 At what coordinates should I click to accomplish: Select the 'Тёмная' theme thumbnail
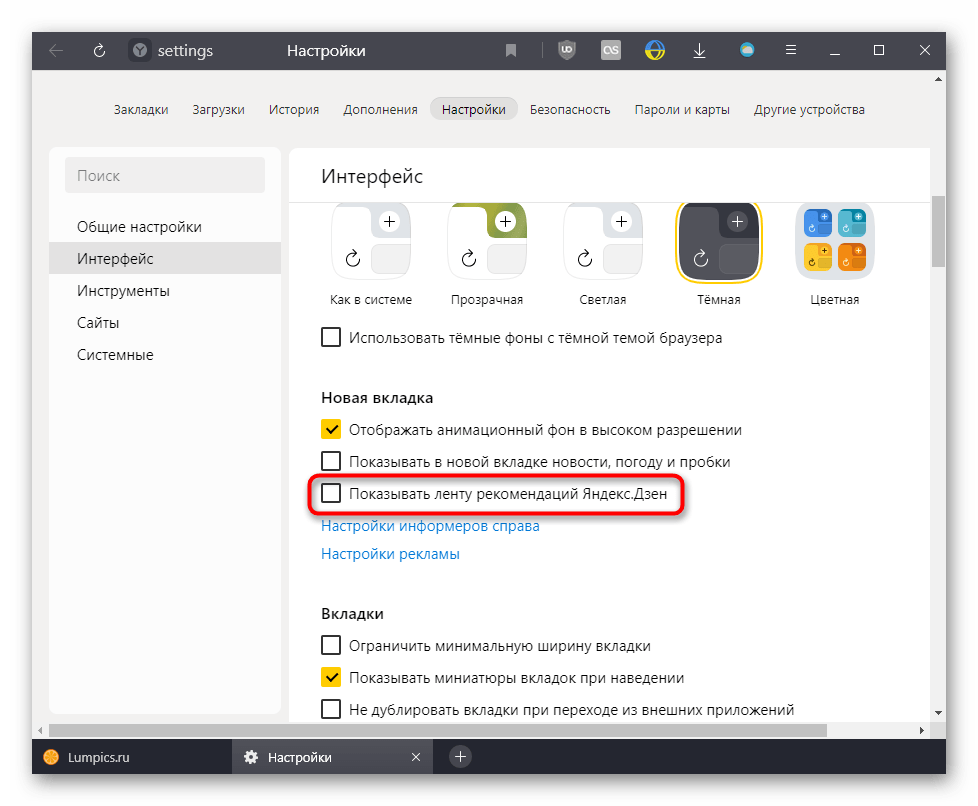pos(719,241)
